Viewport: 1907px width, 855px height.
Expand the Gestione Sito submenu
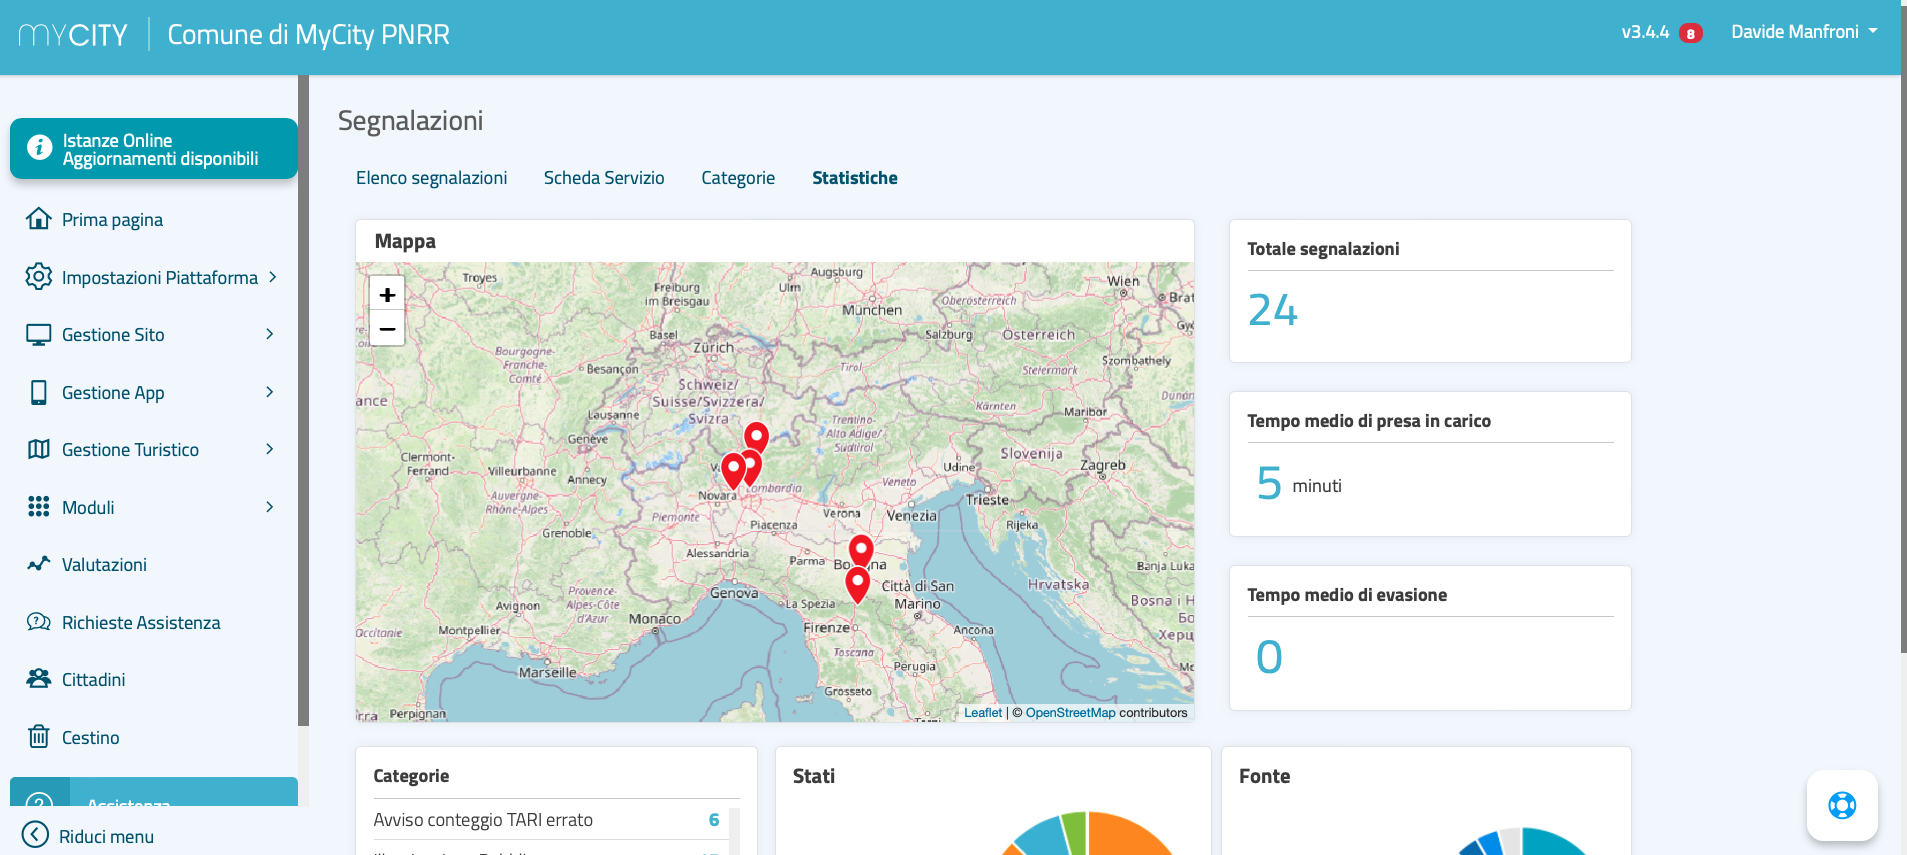tap(269, 334)
